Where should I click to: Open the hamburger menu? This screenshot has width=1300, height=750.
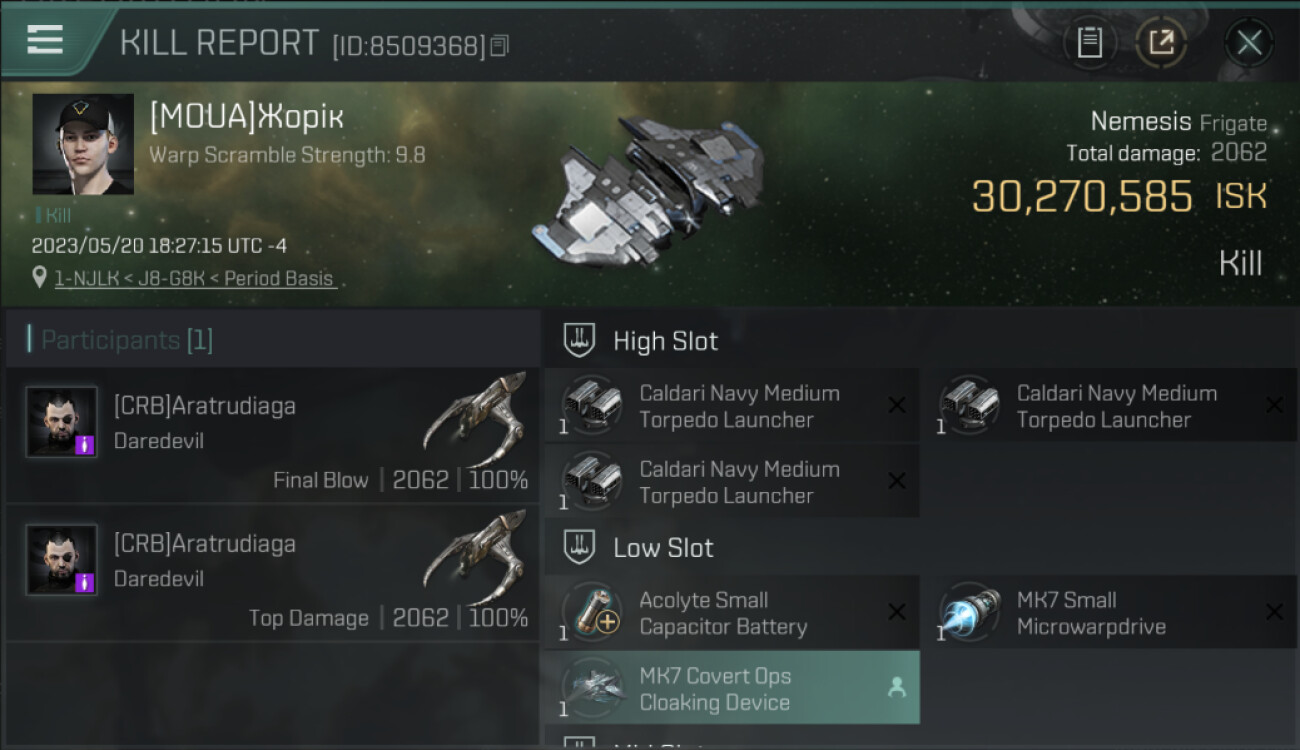click(44, 40)
